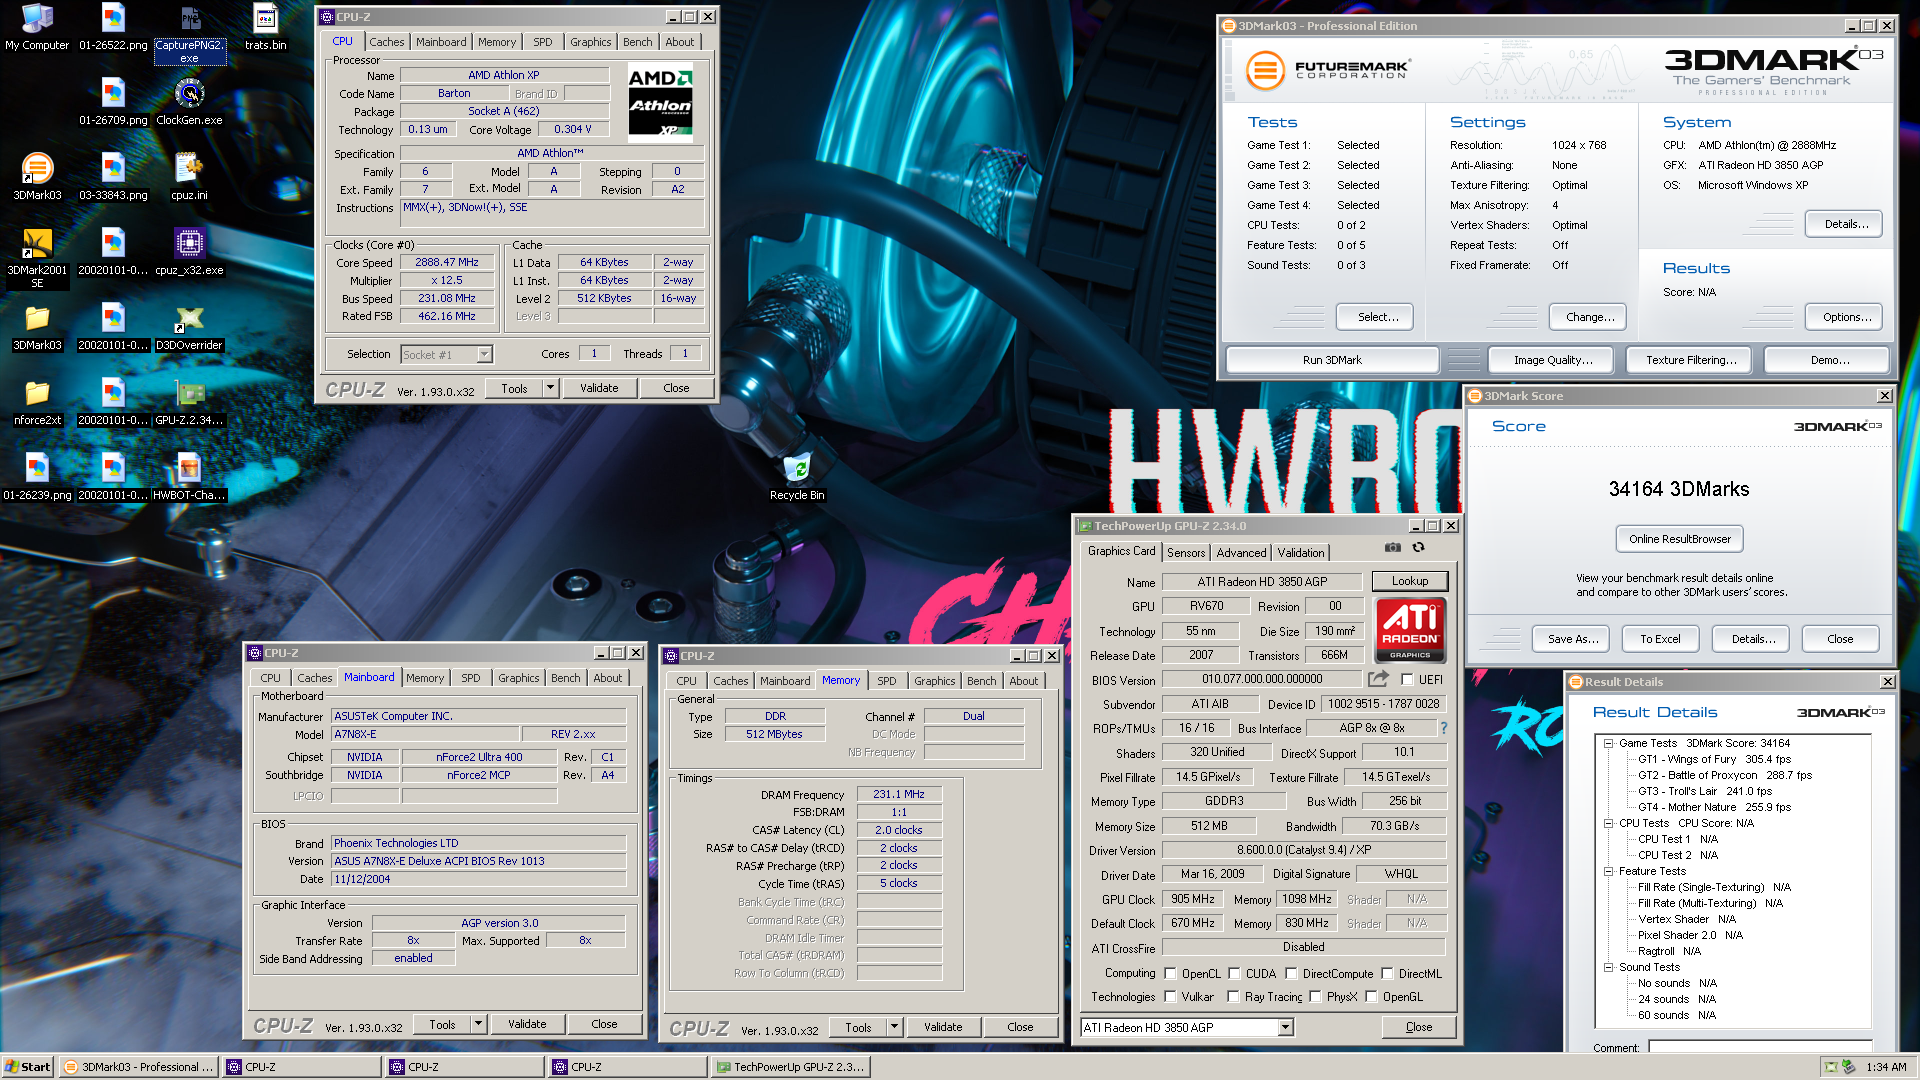Open the Socket #1 selection dropdown
This screenshot has height=1080, width=1920.
[x=484, y=354]
